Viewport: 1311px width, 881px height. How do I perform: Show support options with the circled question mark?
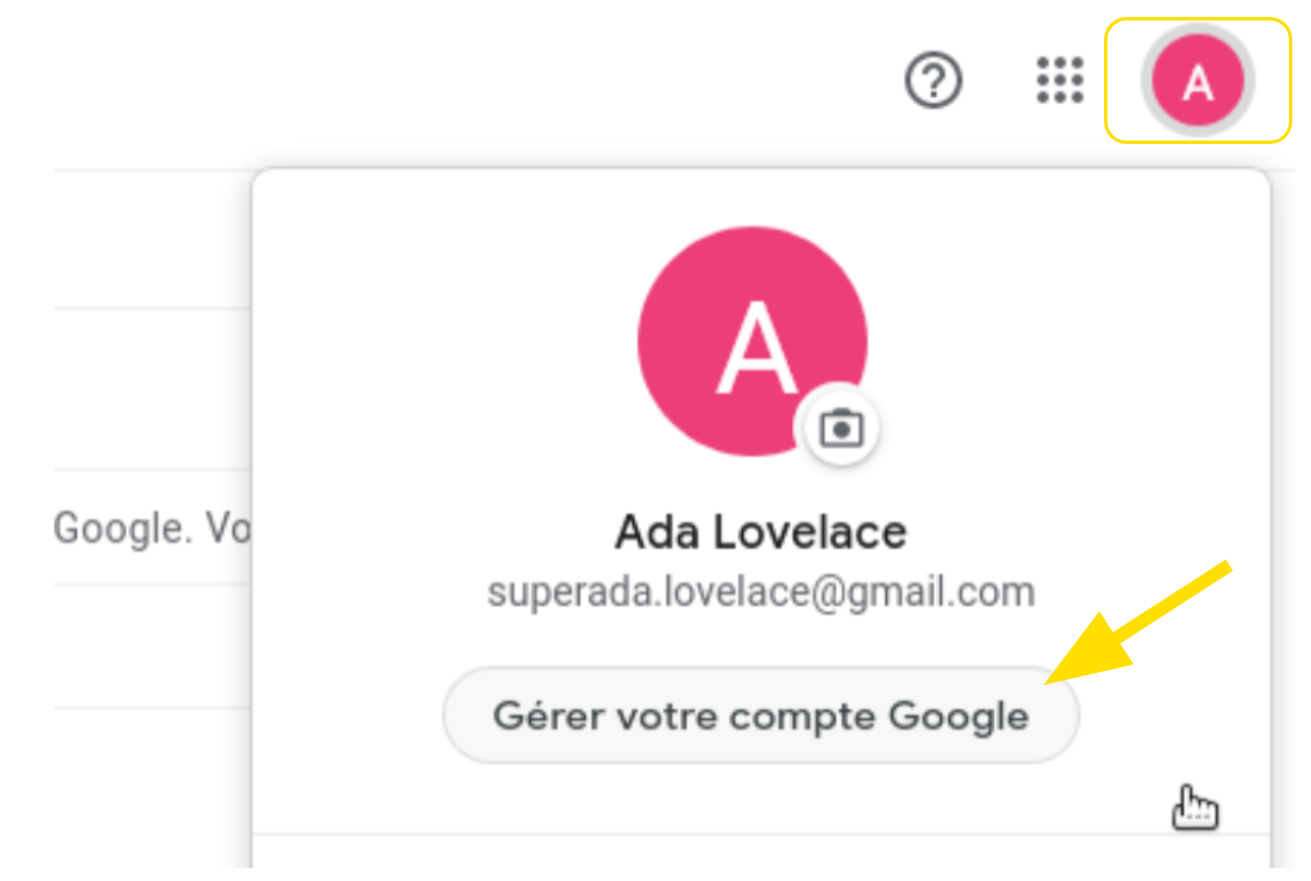coord(934,81)
